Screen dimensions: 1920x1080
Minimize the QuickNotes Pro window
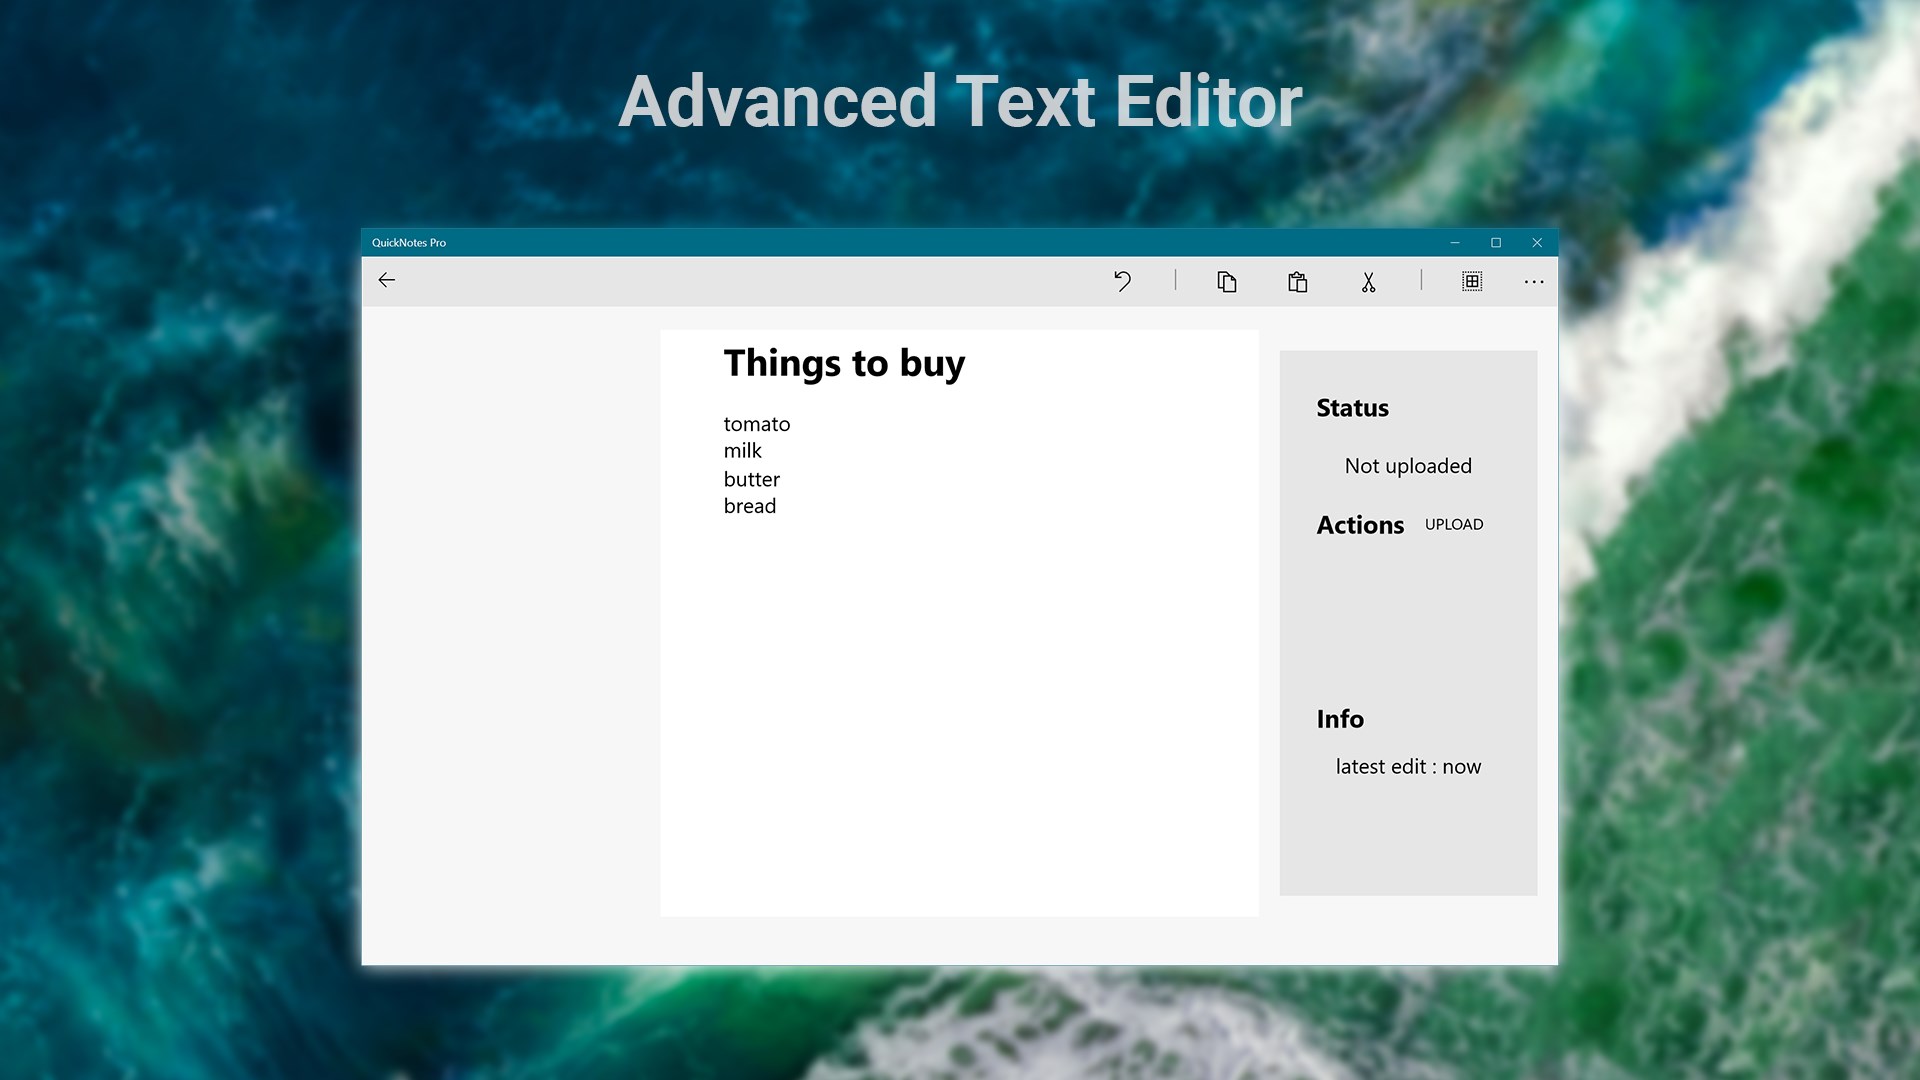(x=1455, y=243)
